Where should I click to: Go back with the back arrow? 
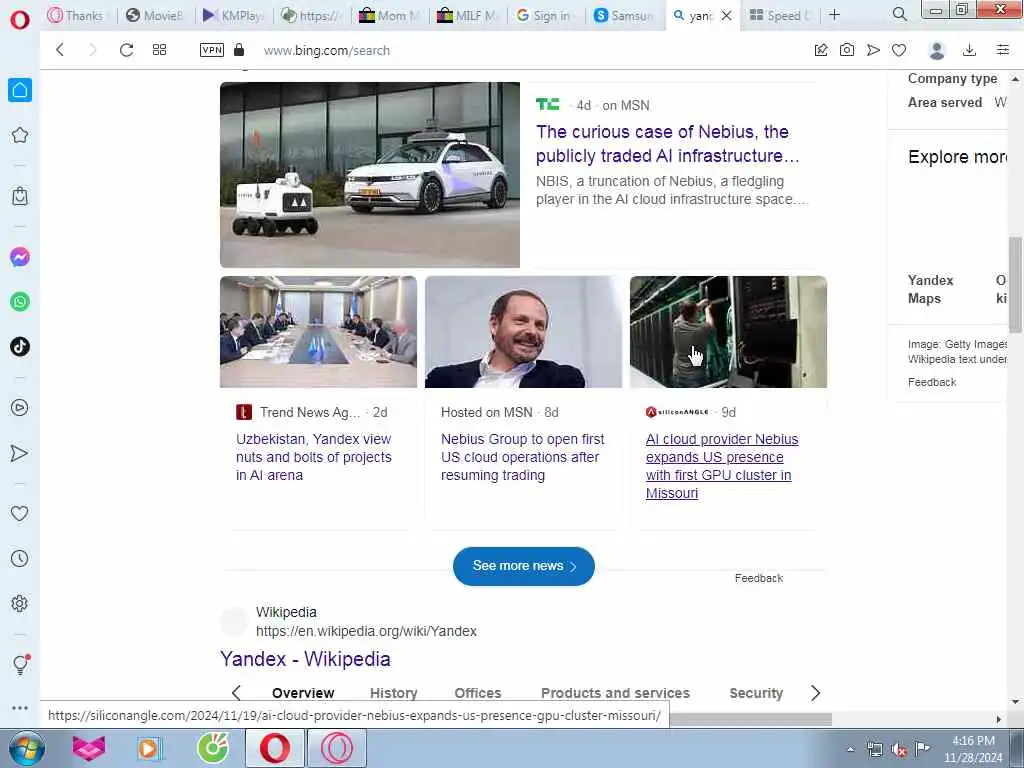pyautogui.click(x=59, y=50)
